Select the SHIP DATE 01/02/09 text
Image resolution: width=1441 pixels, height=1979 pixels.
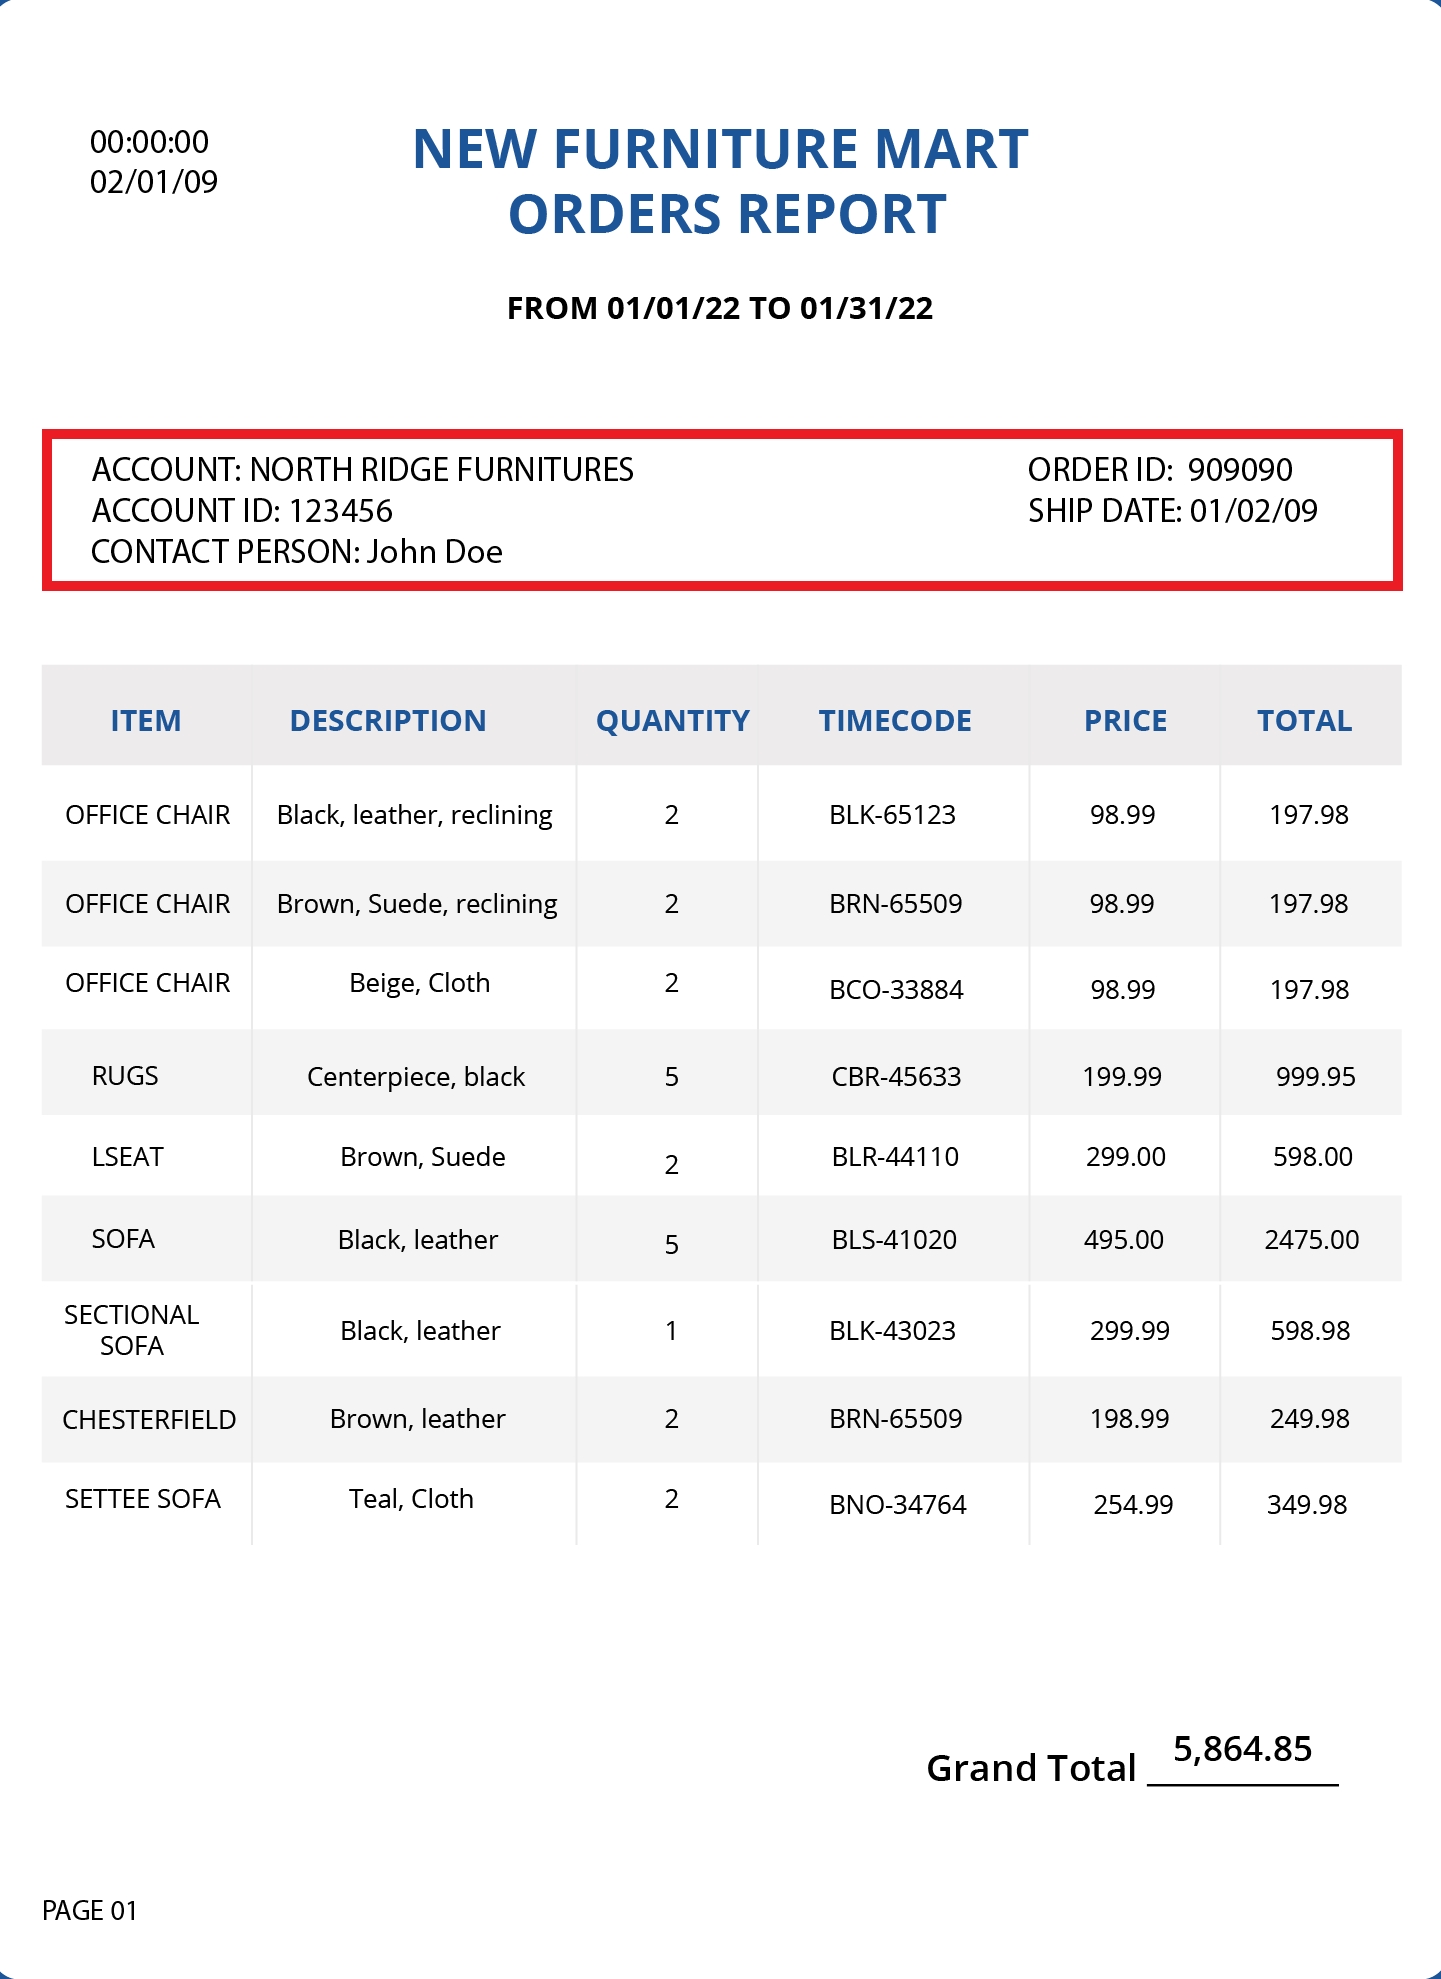coord(1172,511)
